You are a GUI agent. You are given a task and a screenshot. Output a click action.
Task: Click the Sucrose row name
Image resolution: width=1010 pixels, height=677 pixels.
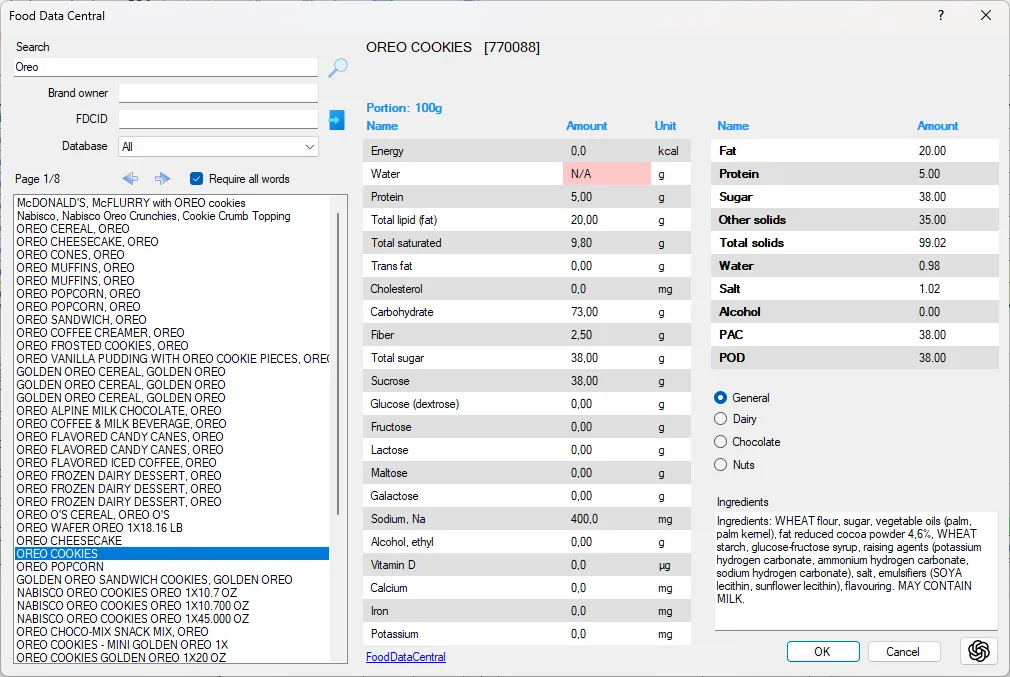pyautogui.click(x=390, y=381)
